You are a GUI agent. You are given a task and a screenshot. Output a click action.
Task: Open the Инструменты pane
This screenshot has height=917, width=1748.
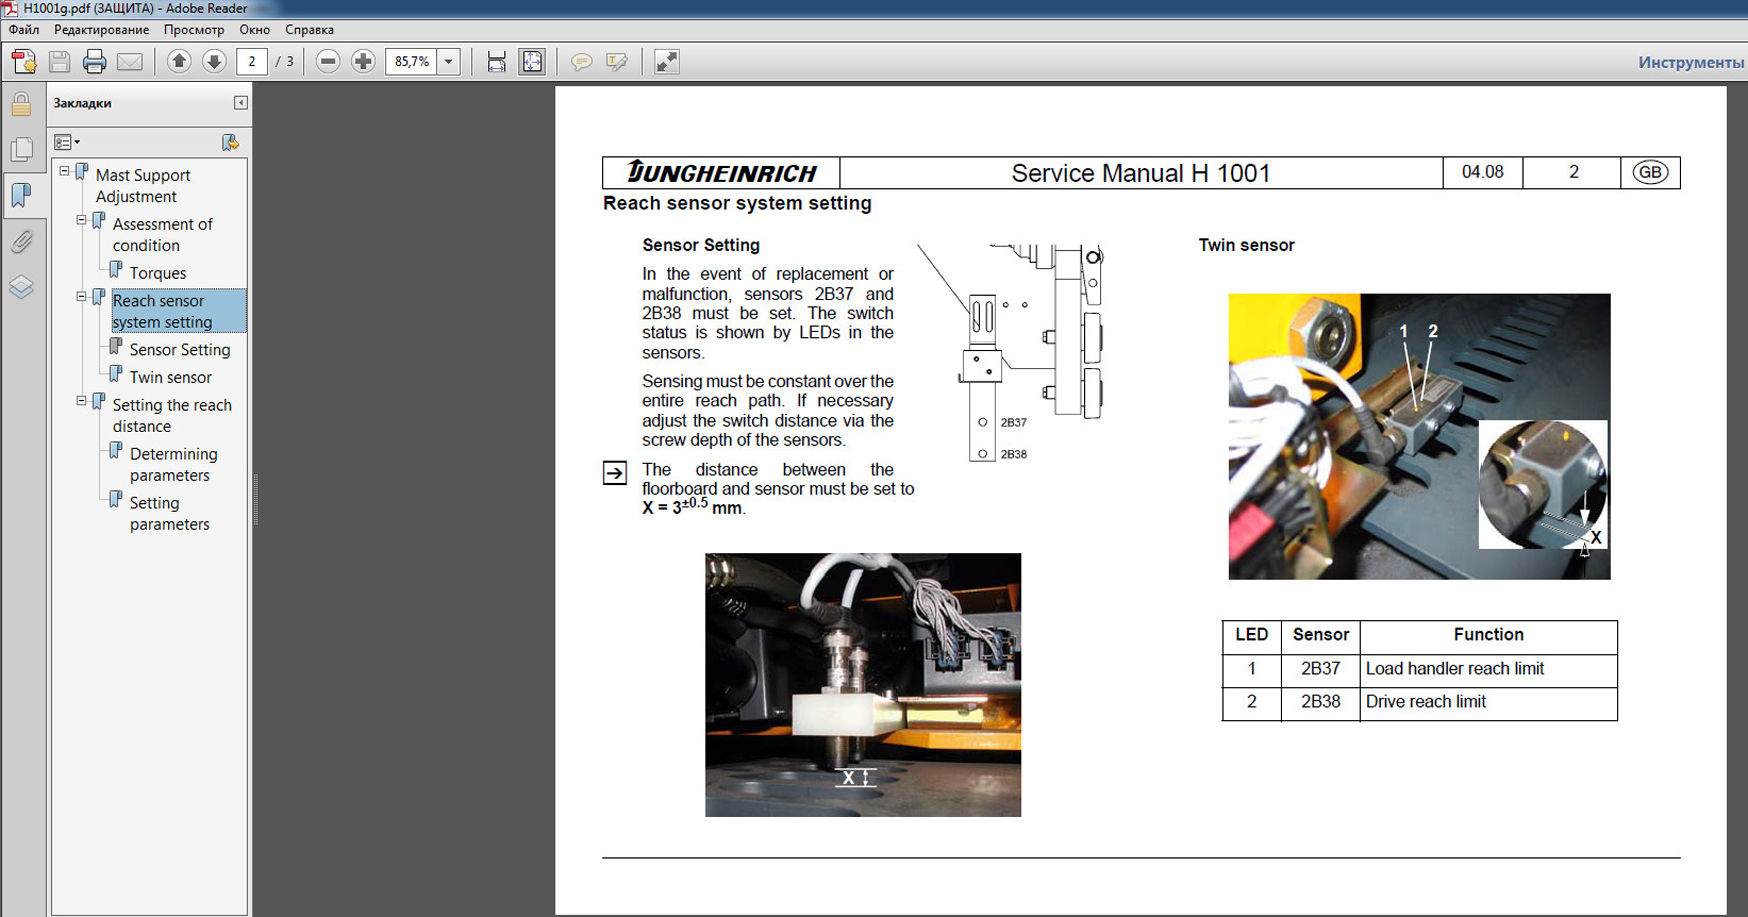click(x=1690, y=62)
